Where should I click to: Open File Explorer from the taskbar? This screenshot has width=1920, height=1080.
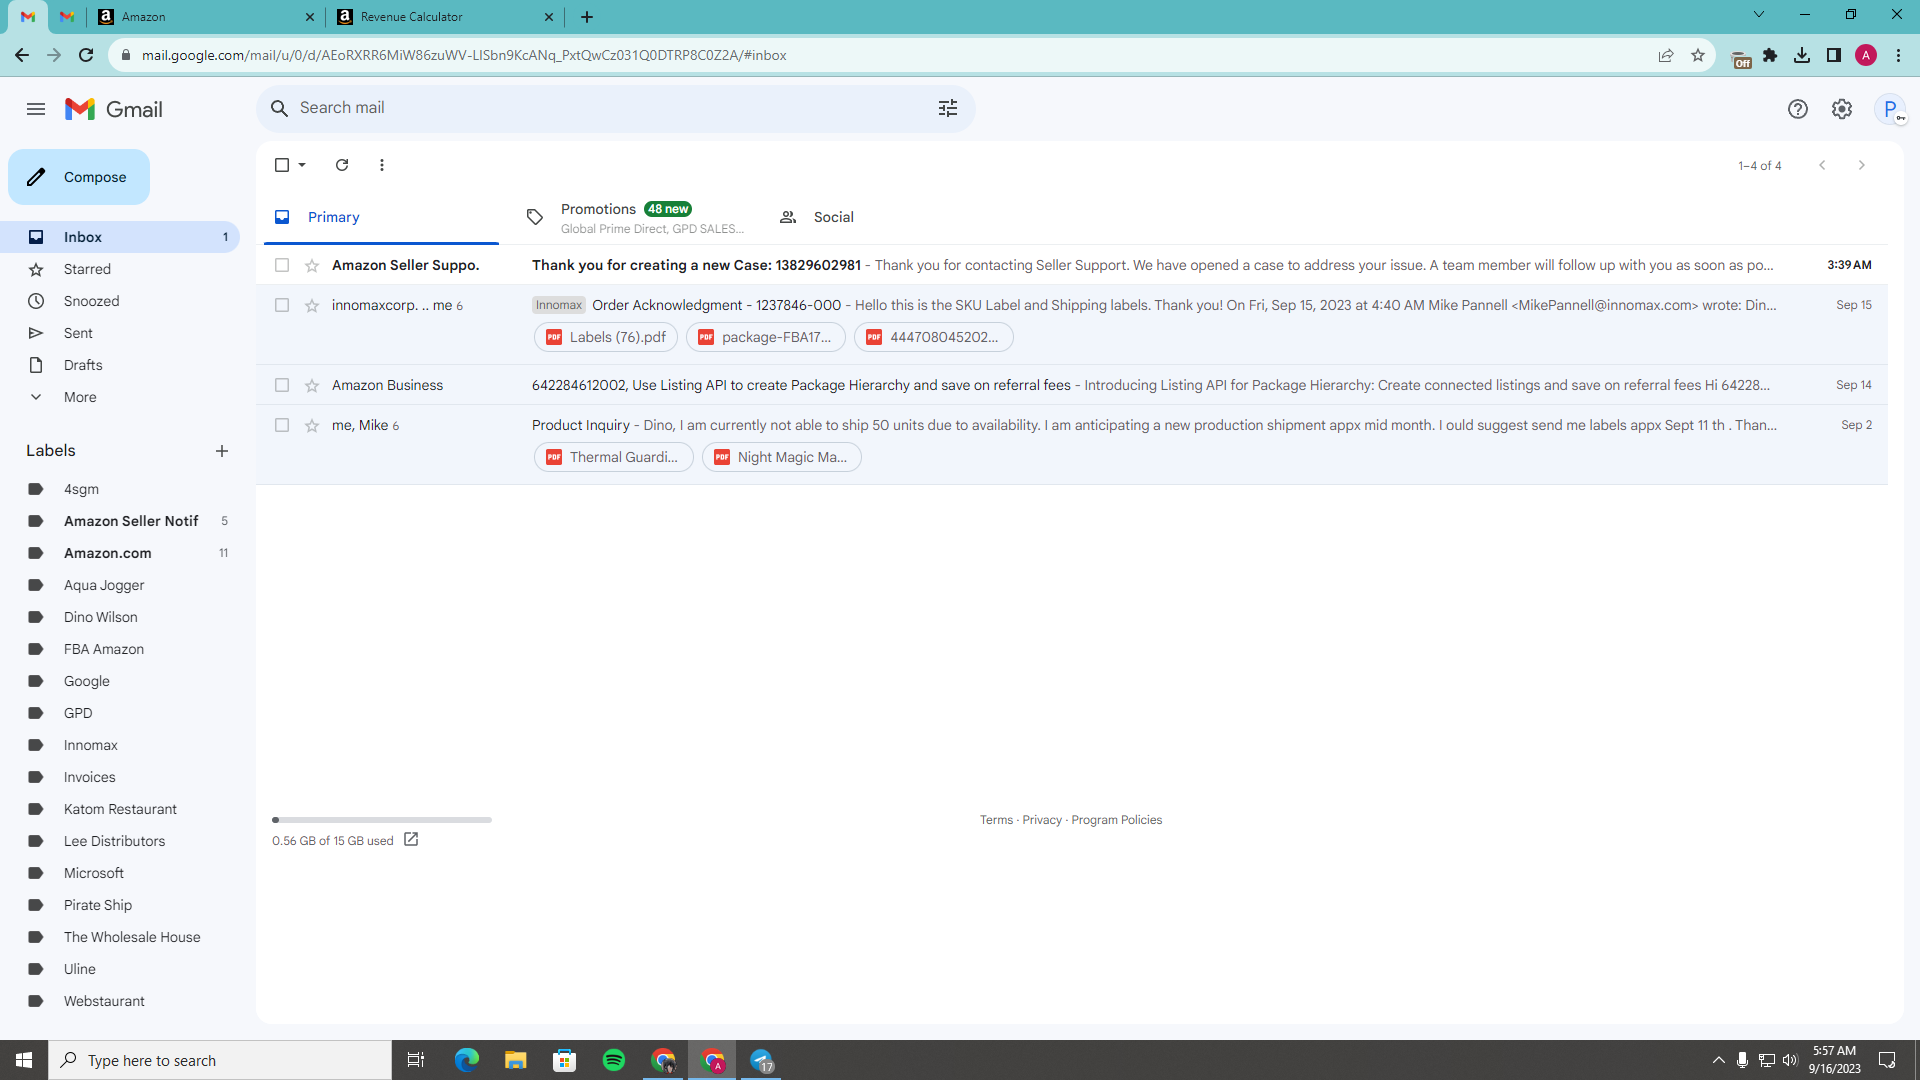tap(515, 1060)
